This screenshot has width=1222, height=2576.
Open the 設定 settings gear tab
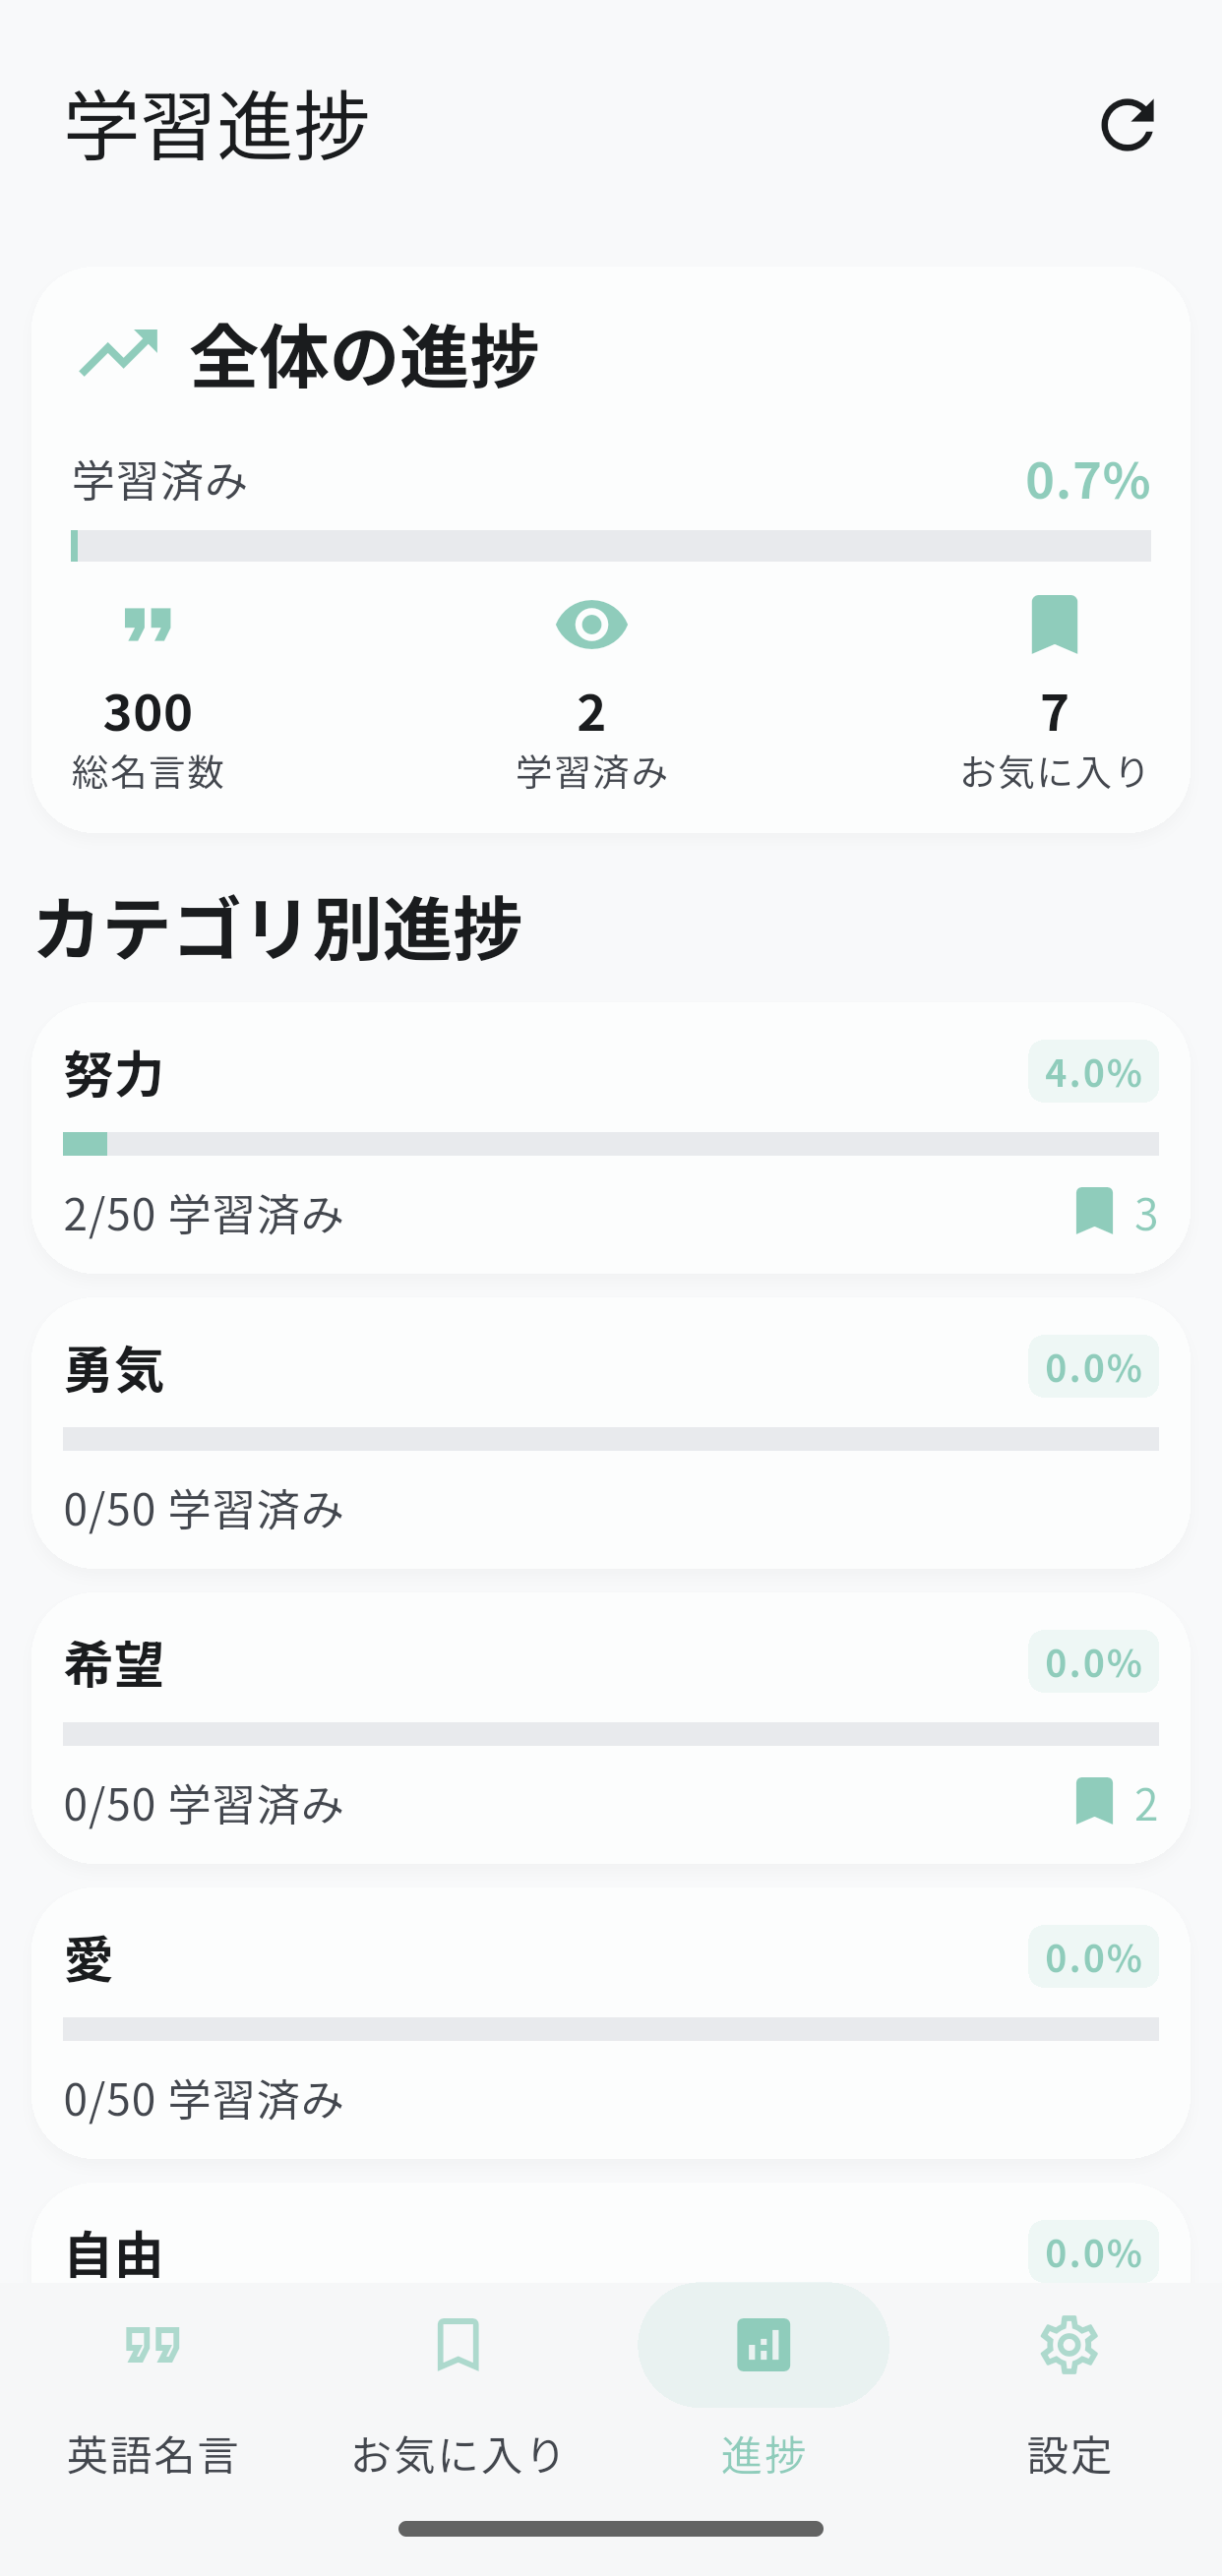(x=1068, y=2380)
